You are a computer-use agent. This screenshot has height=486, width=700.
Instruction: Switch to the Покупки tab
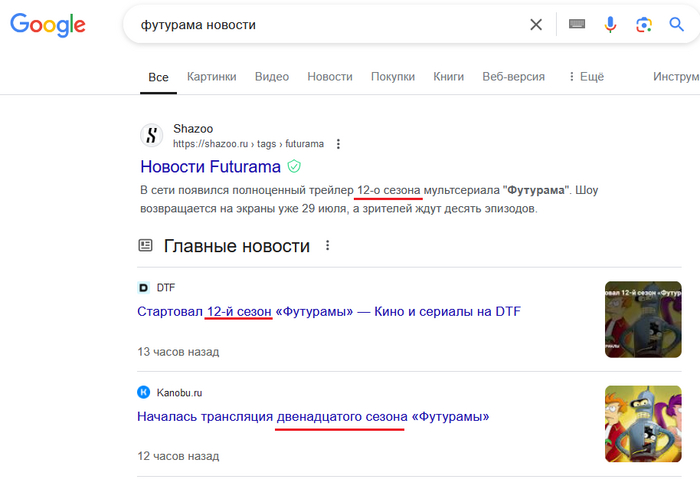click(x=393, y=77)
